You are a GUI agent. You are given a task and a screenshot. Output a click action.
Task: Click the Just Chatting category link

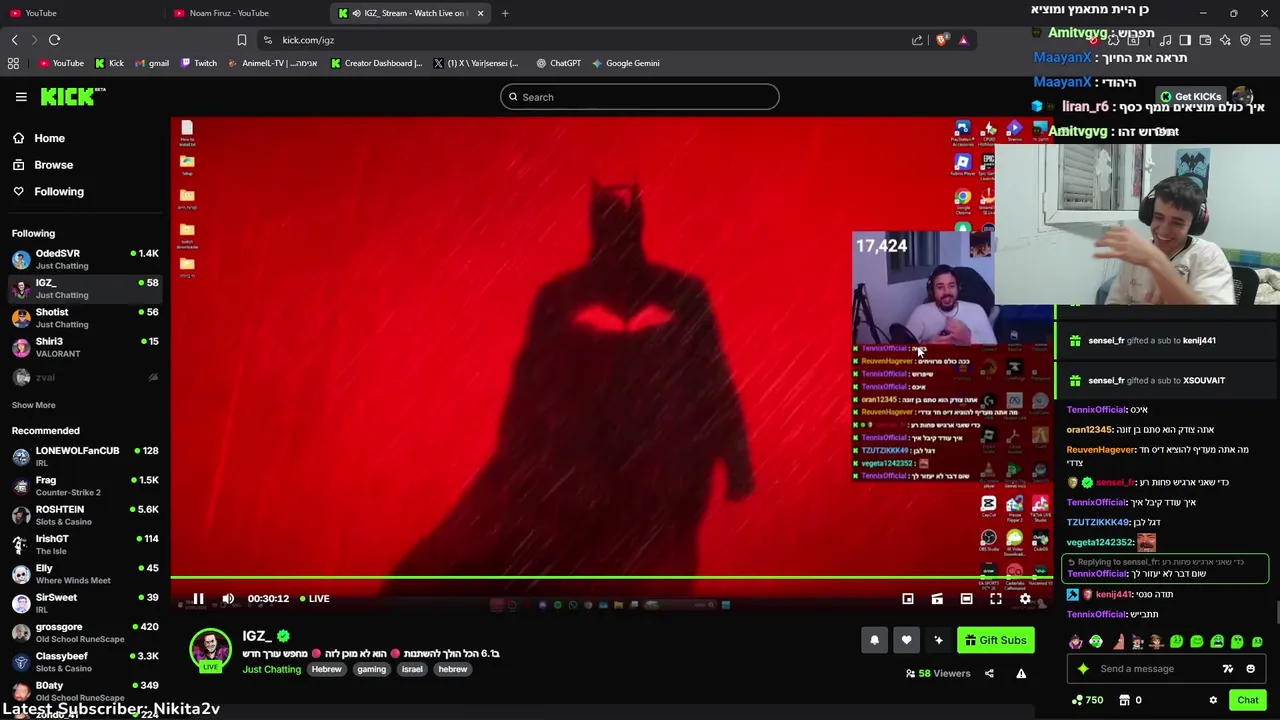271,669
